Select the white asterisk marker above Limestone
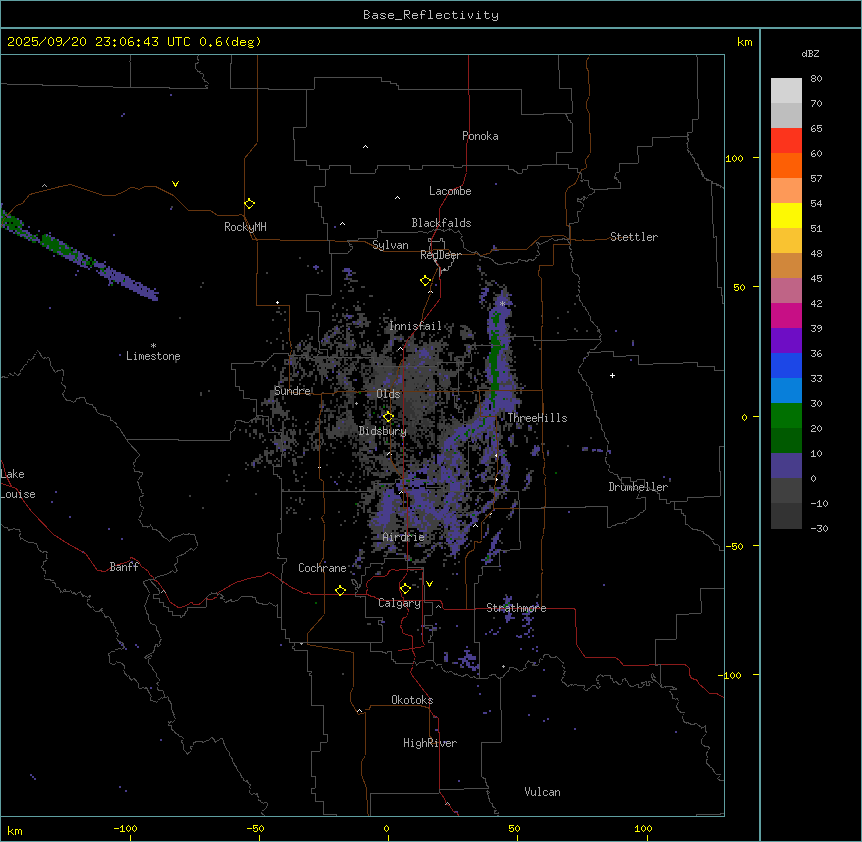 153,345
